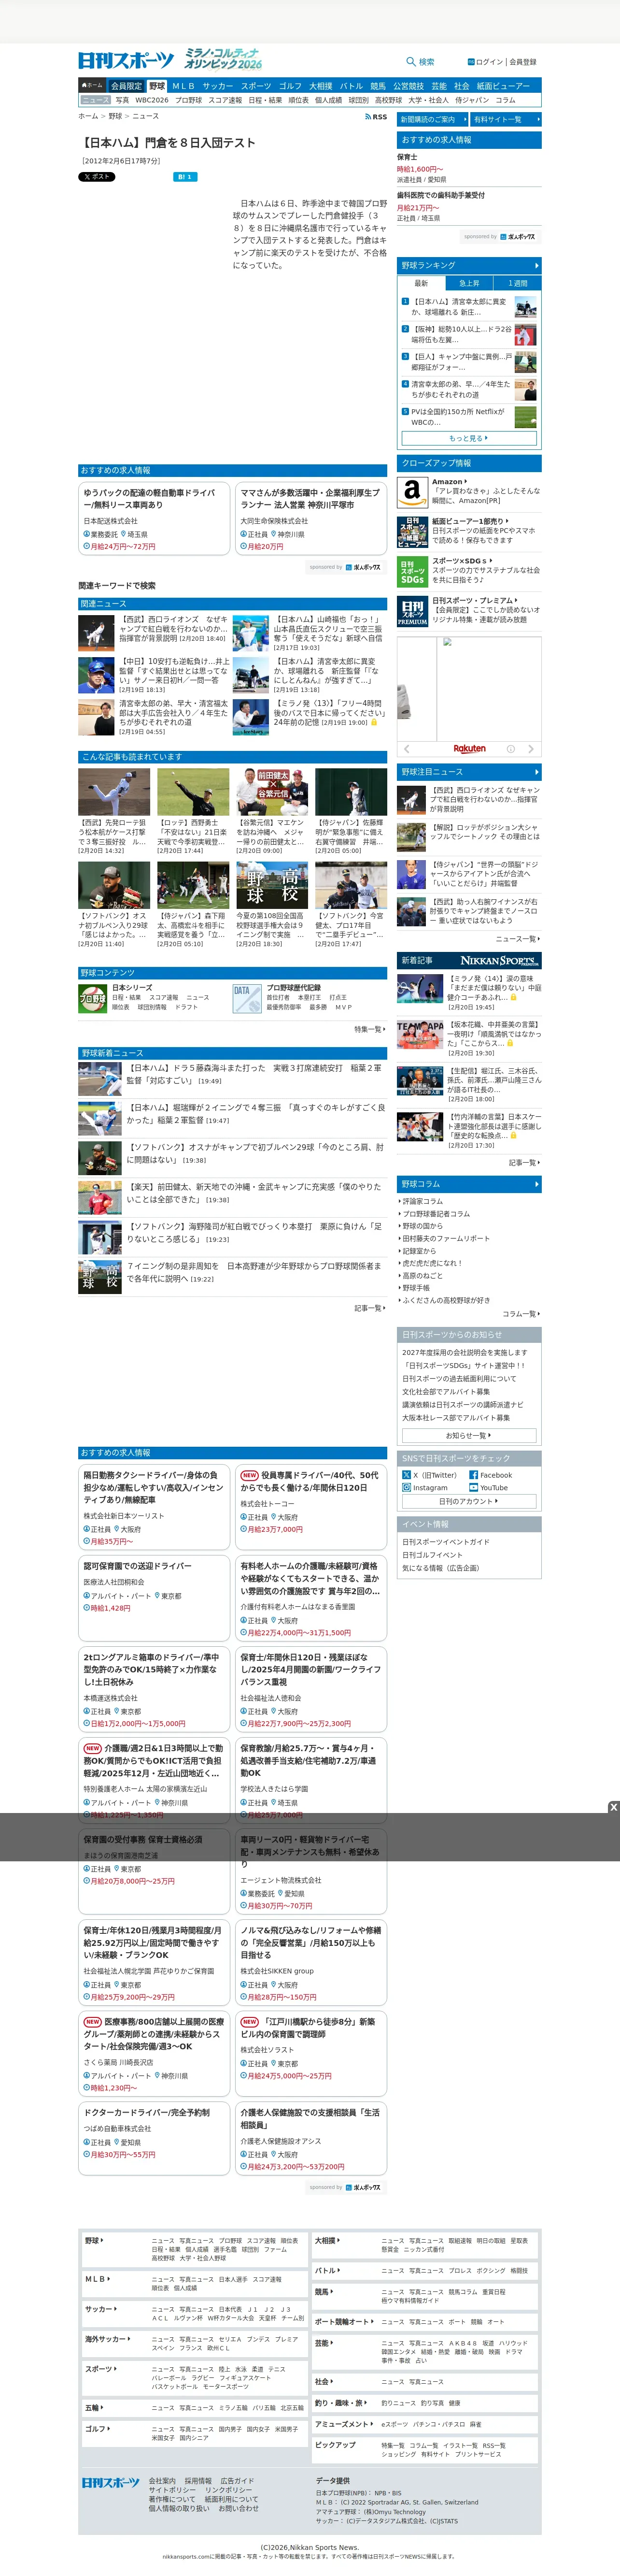Click the DATA icon beside プロ野球歴代記録
This screenshot has height=2576, width=620.
247,998
